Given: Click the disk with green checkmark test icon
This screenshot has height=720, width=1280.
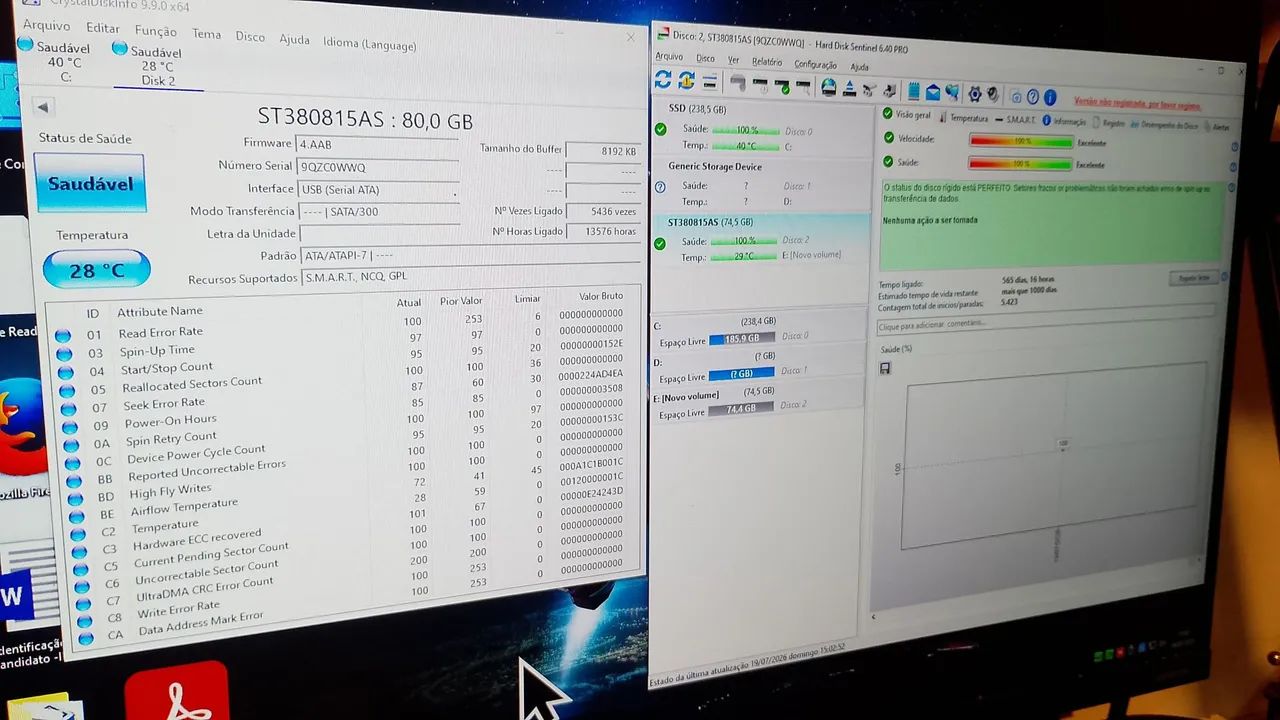Looking at the screenshot, I should coord(782,86).
